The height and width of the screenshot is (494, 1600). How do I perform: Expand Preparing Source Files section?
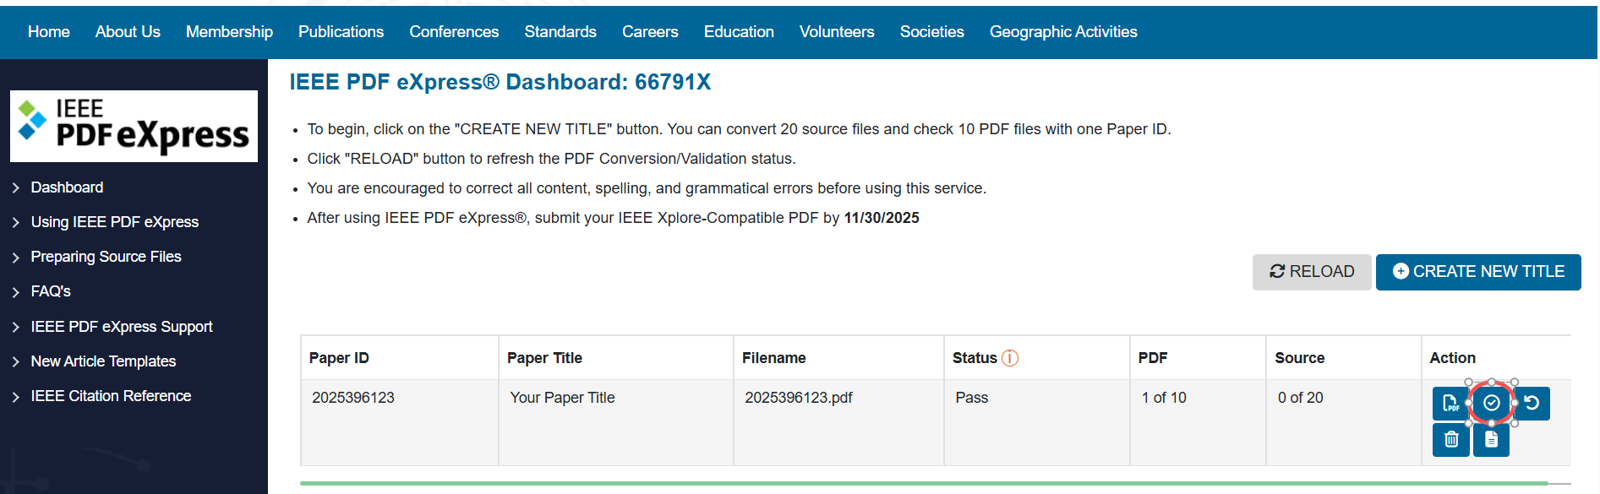106,257
